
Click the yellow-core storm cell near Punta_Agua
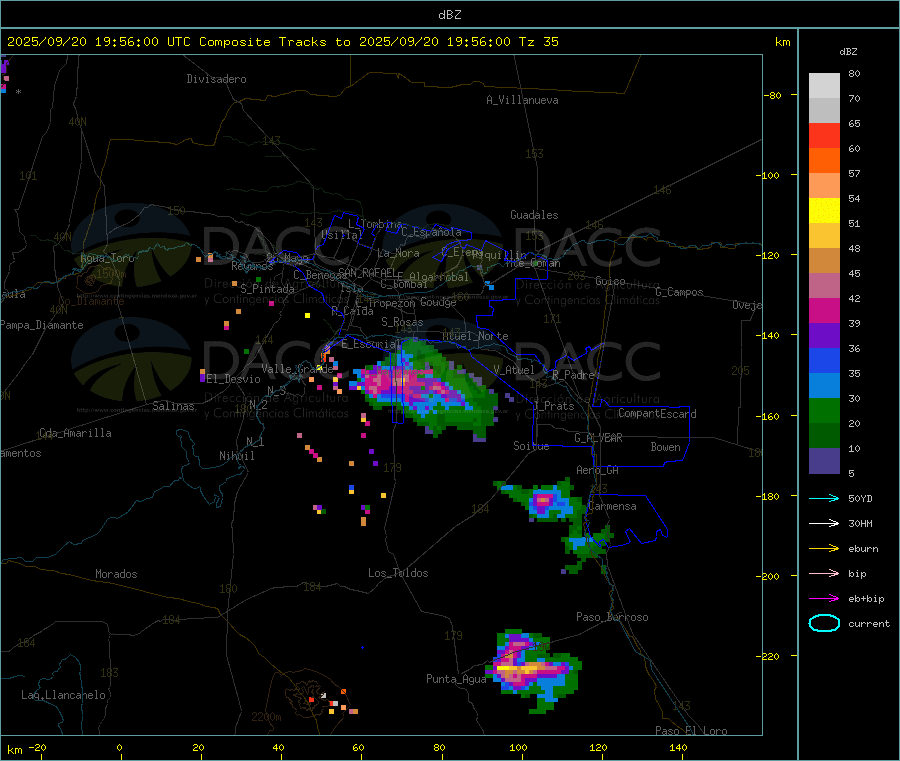click(533, 669)
